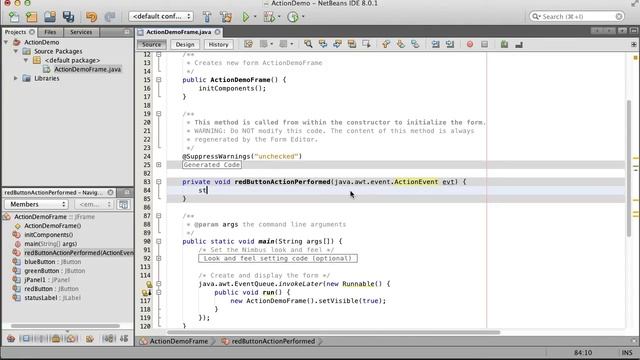Click the Uncomment lines icon in editor toolbar

[519, 44]
